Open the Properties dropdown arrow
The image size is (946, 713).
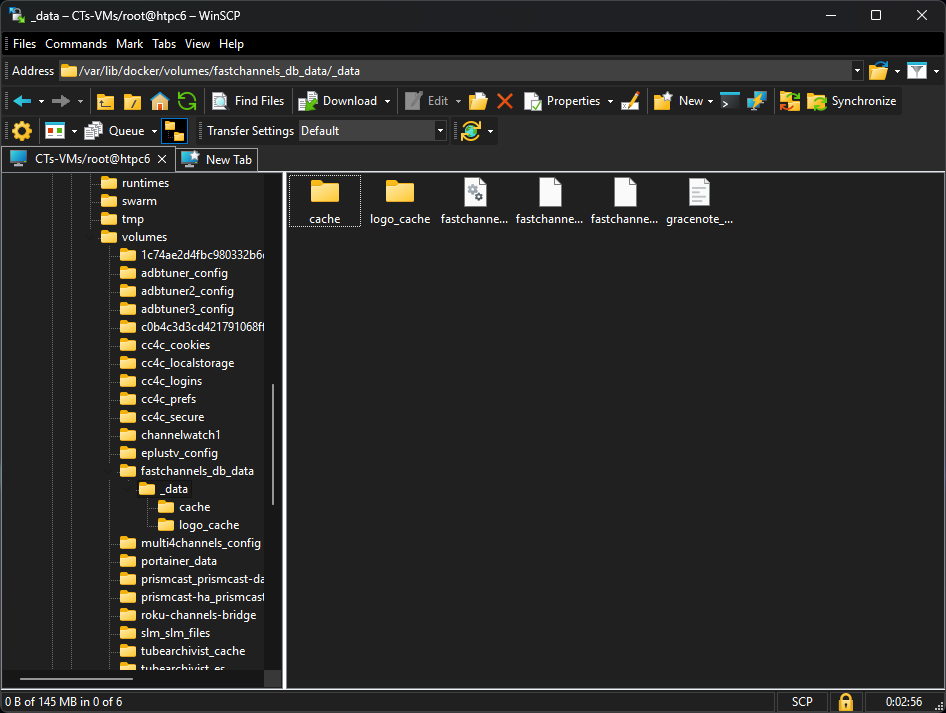[x=610, y=101]
